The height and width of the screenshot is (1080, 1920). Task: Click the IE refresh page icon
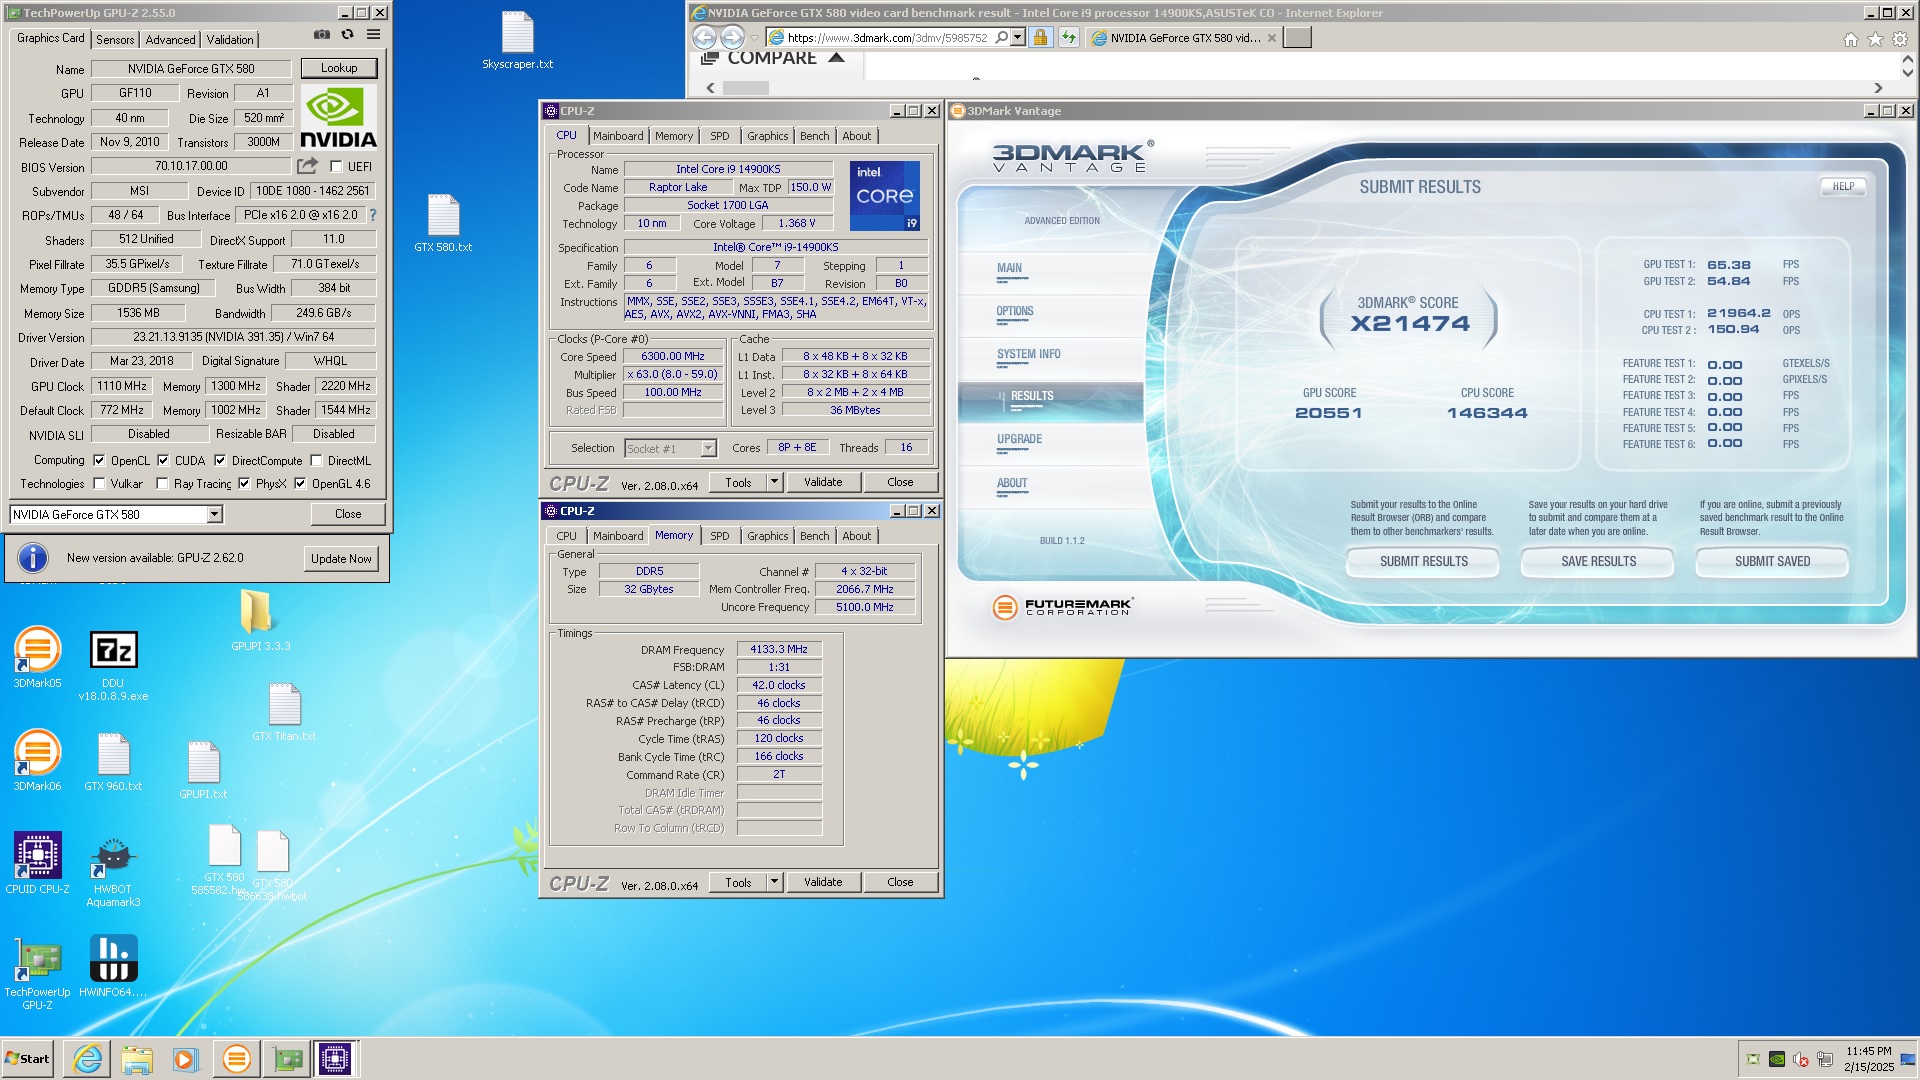1069,38
